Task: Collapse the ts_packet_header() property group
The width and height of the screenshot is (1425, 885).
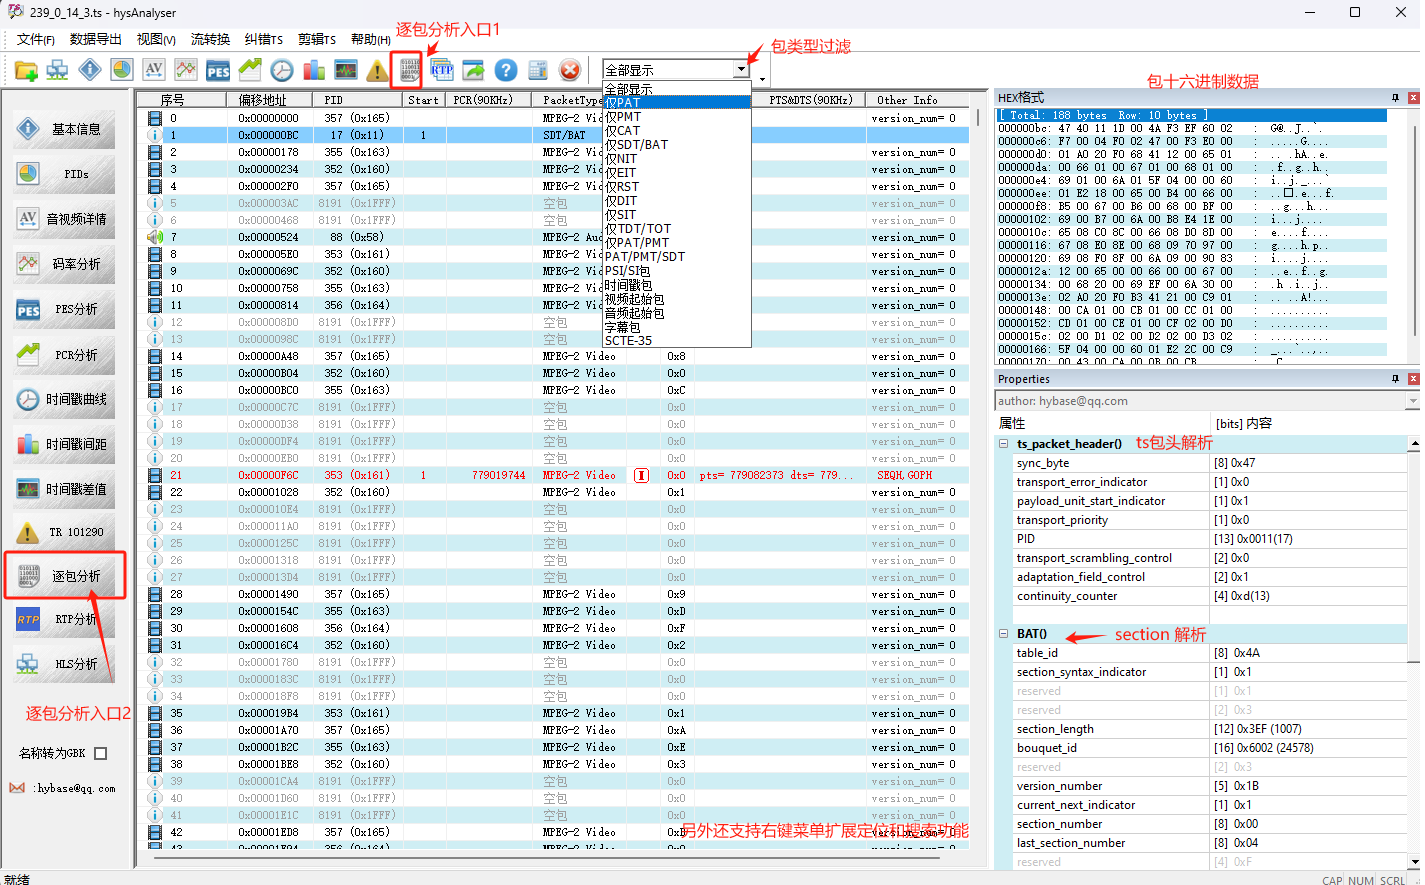Action: click(1003, 443)
